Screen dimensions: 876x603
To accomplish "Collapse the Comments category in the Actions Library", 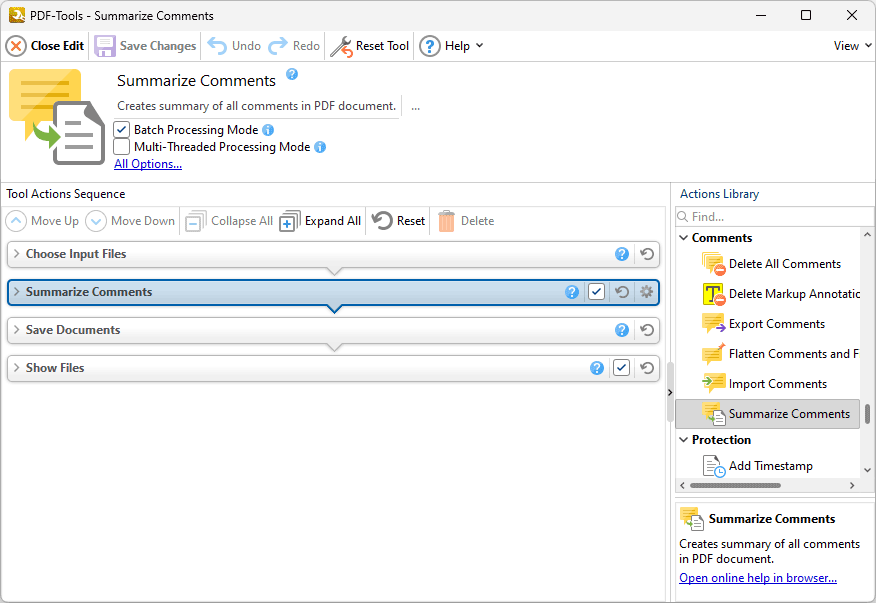I will tap(683, 238).
